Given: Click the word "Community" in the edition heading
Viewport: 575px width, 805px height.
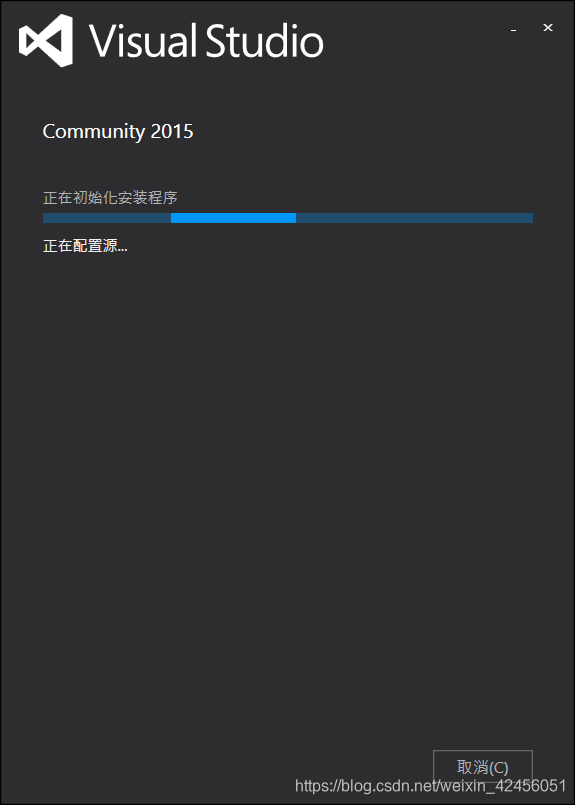Looking at the screenshot, I should [x=93, y=132].
